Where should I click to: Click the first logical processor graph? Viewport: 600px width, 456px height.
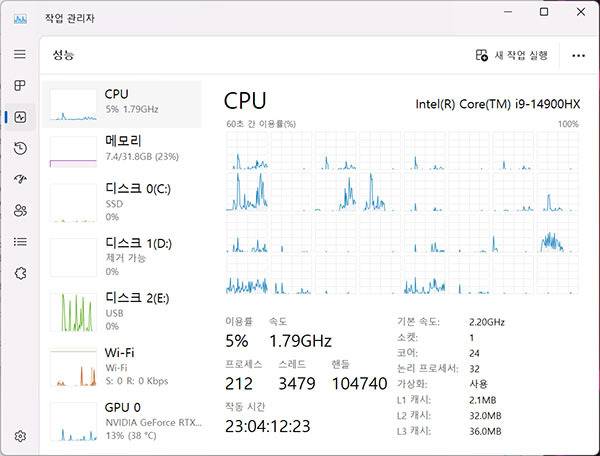pyautogui.click(x=247, y=149)
